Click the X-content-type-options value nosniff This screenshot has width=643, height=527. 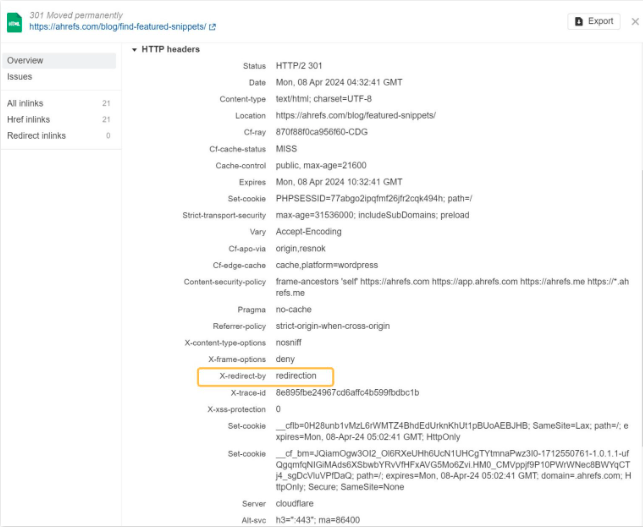click(289, 343)
